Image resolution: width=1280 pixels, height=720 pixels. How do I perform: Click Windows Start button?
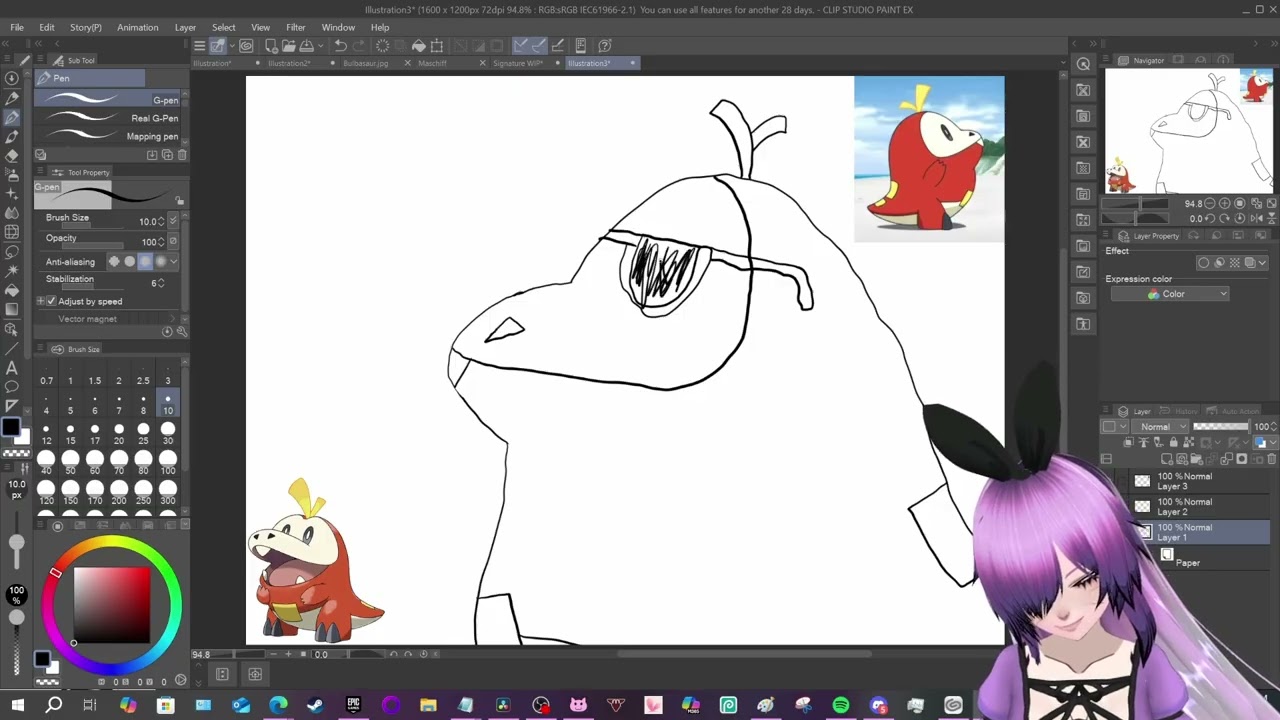16,705
